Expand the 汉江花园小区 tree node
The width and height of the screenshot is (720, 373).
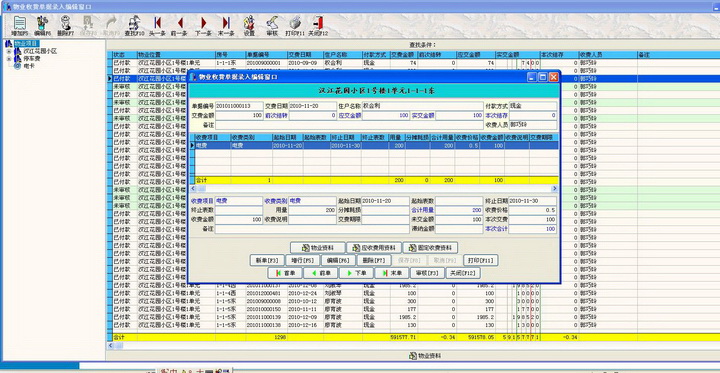point(8,51)
